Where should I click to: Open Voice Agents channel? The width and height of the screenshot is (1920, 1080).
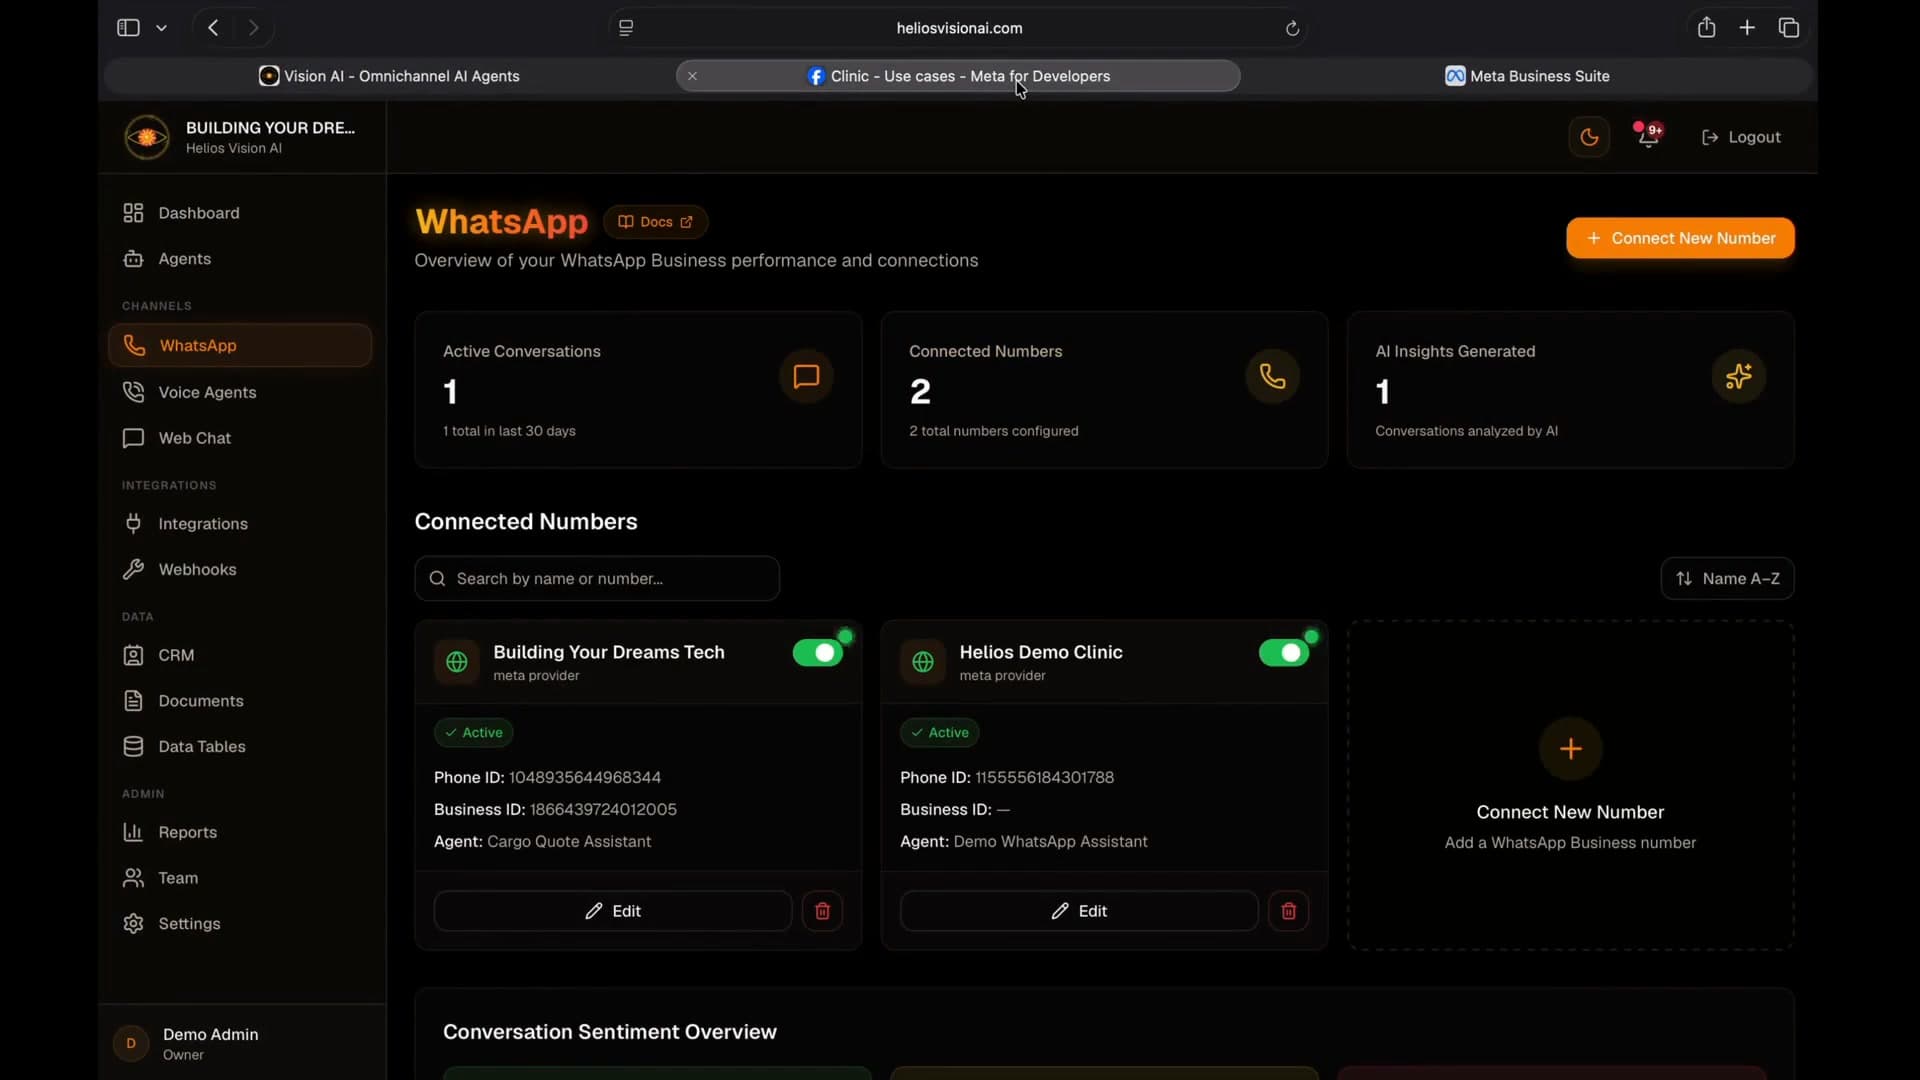point(240,392)
